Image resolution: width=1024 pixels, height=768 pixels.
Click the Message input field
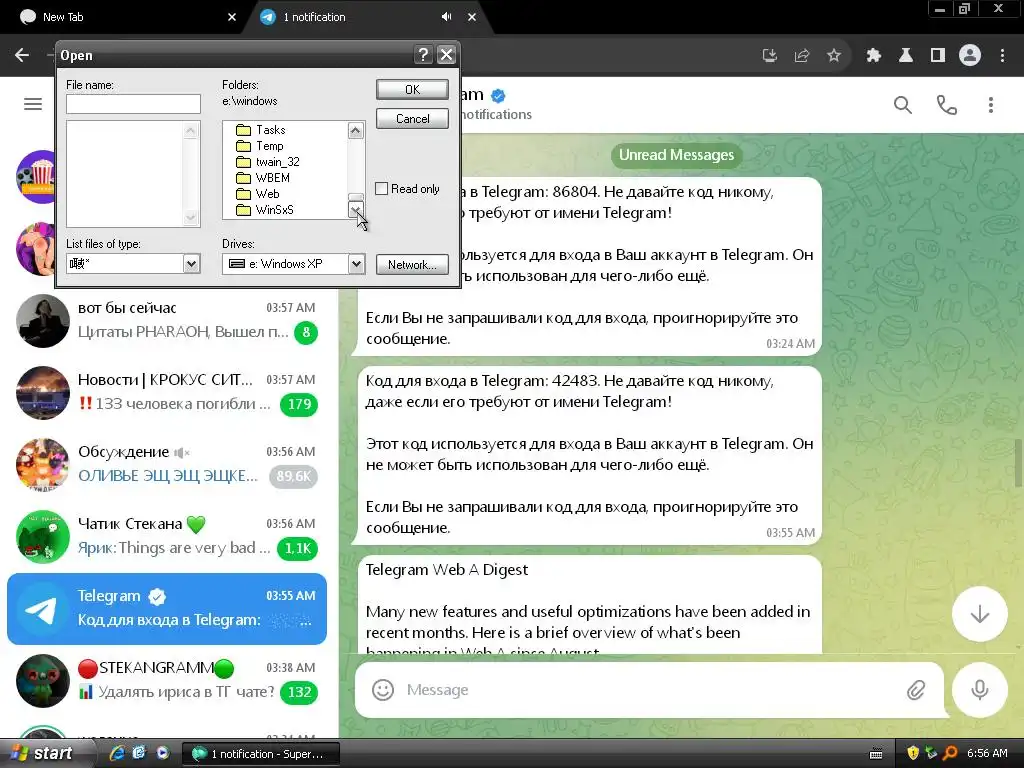click(650, 690)
